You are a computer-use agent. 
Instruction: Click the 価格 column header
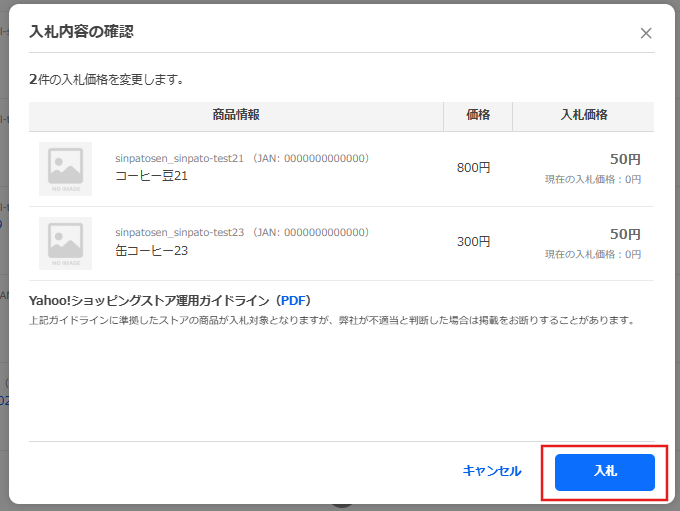tap(478, 115)
